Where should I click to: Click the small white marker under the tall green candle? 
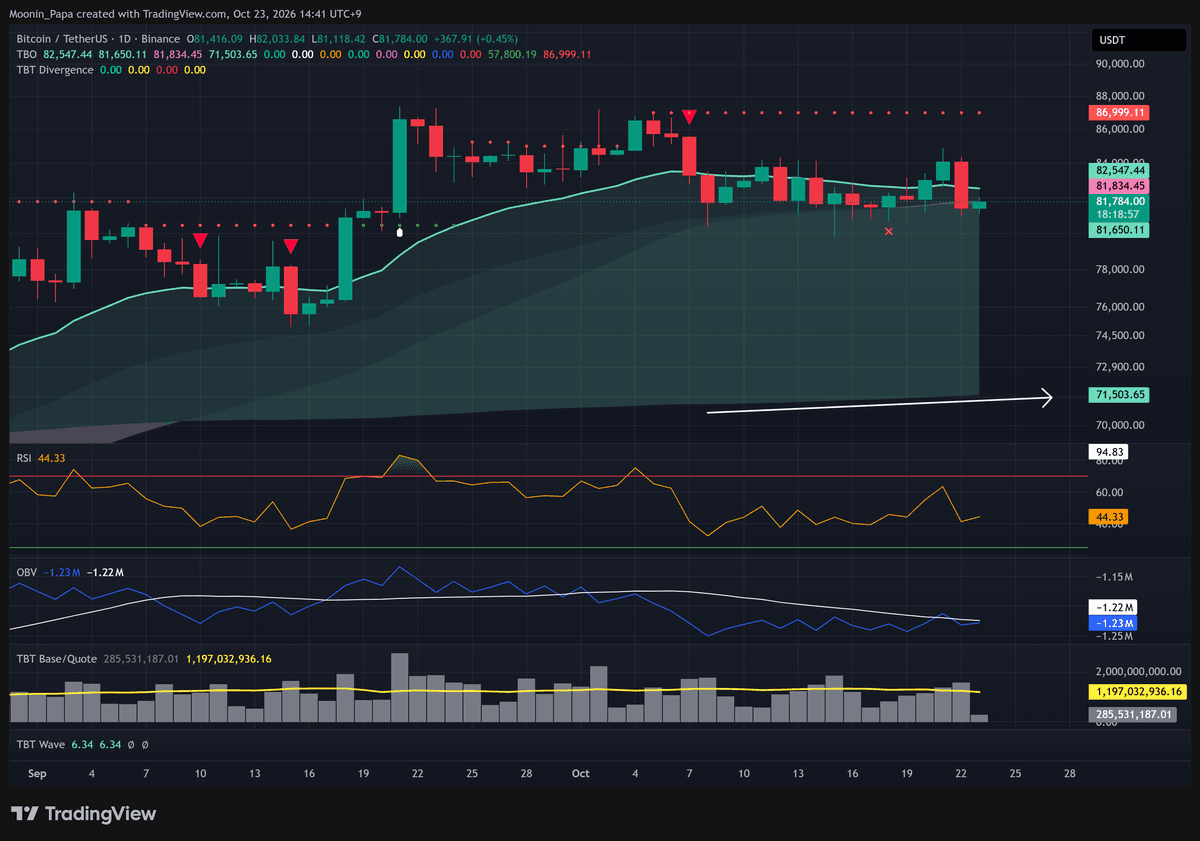click(400, 232)
